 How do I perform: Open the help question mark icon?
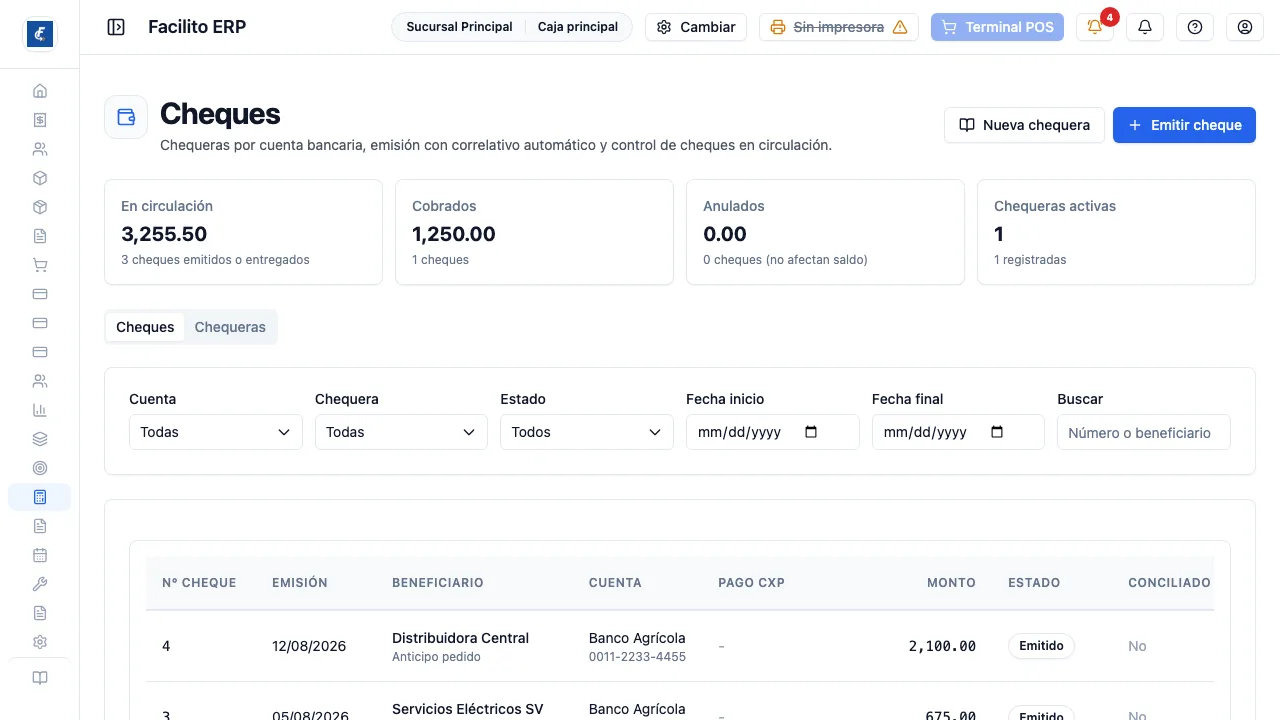pos(1195,27)
